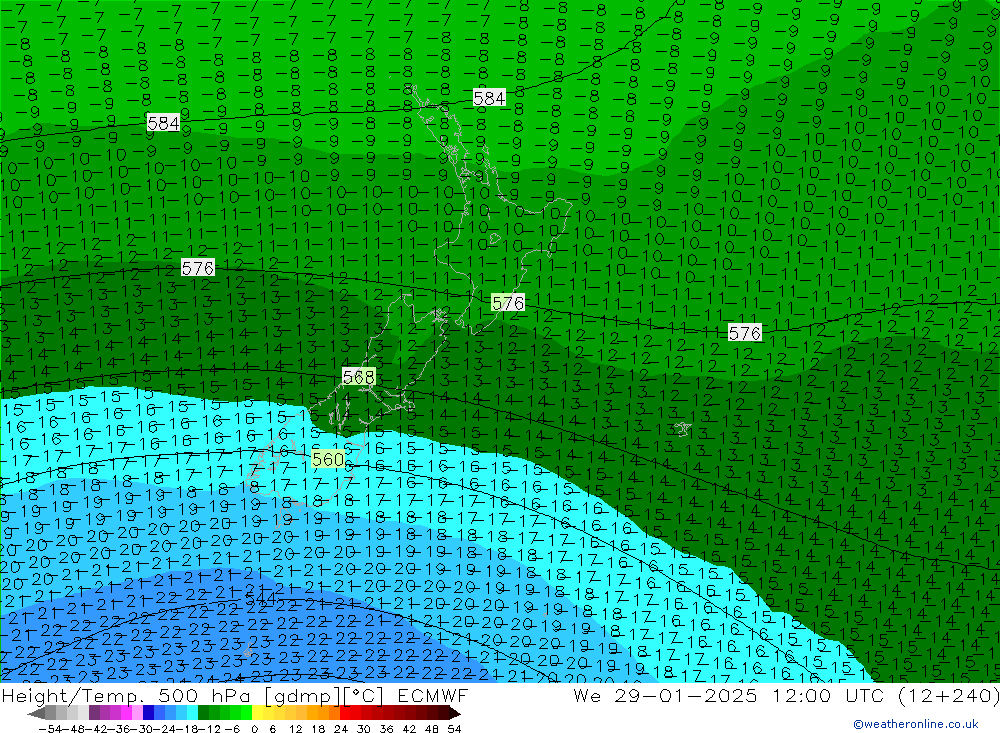Click the gray left arrow of color scale
Image resolution: width=1000 pixels, height=733 pixels.
tap(36, 713)
